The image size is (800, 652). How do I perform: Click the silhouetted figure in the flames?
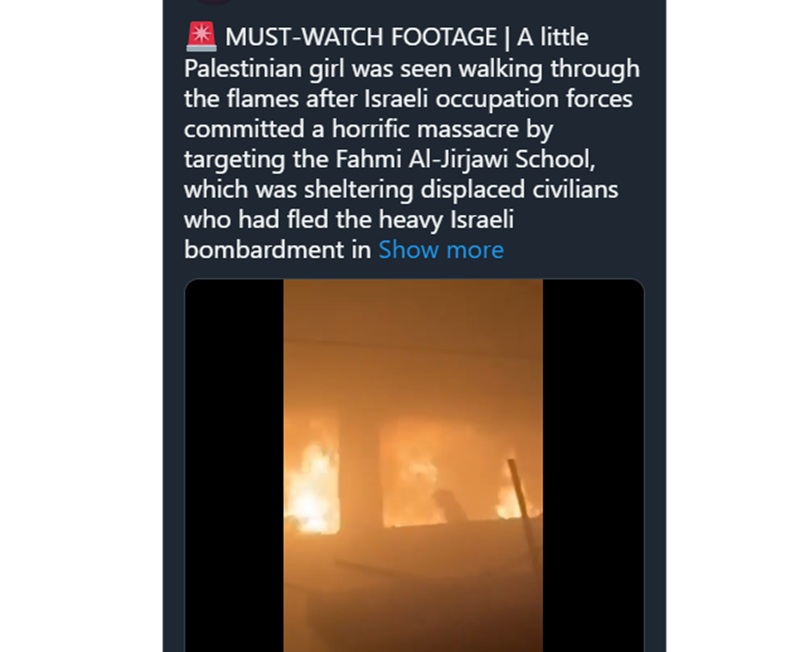[448, 506]
